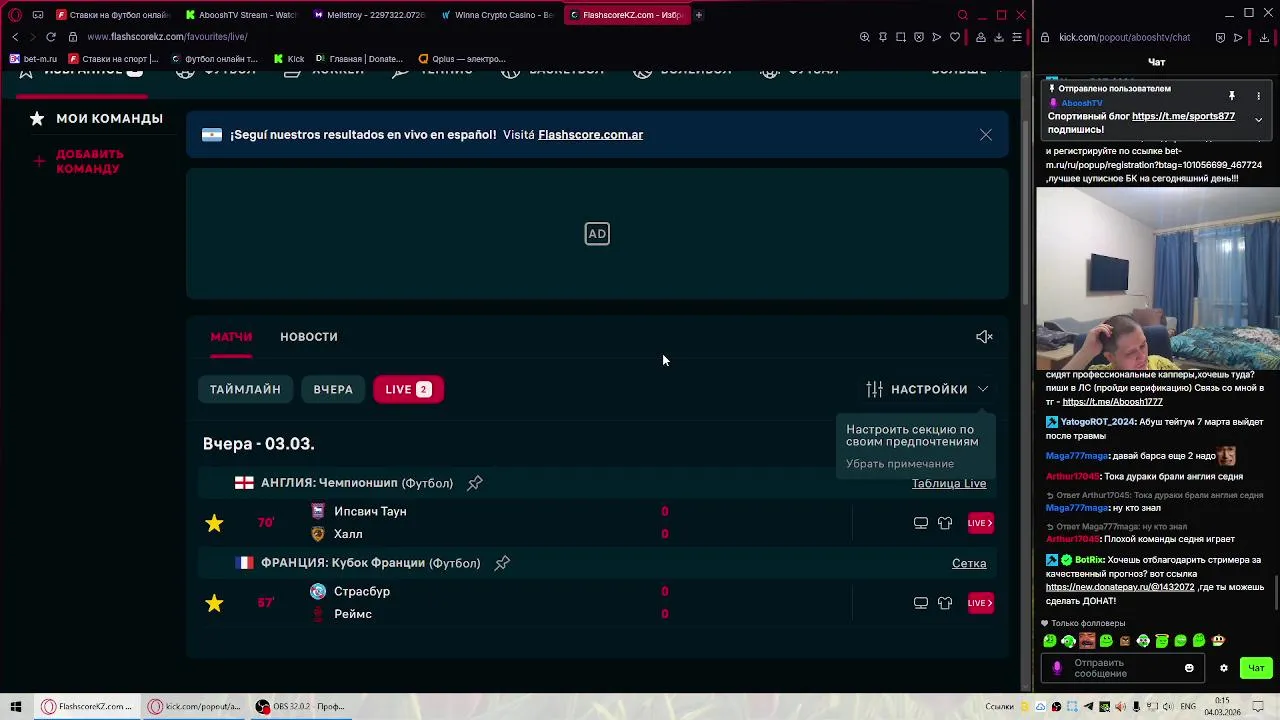Open МОИ КОМАНДЫ star section

(97, 119)
